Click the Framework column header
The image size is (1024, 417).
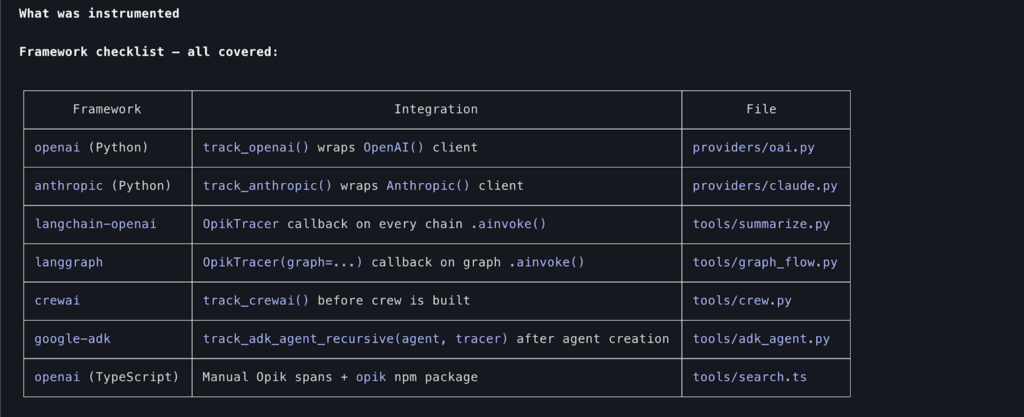click(x=107, y=109)
